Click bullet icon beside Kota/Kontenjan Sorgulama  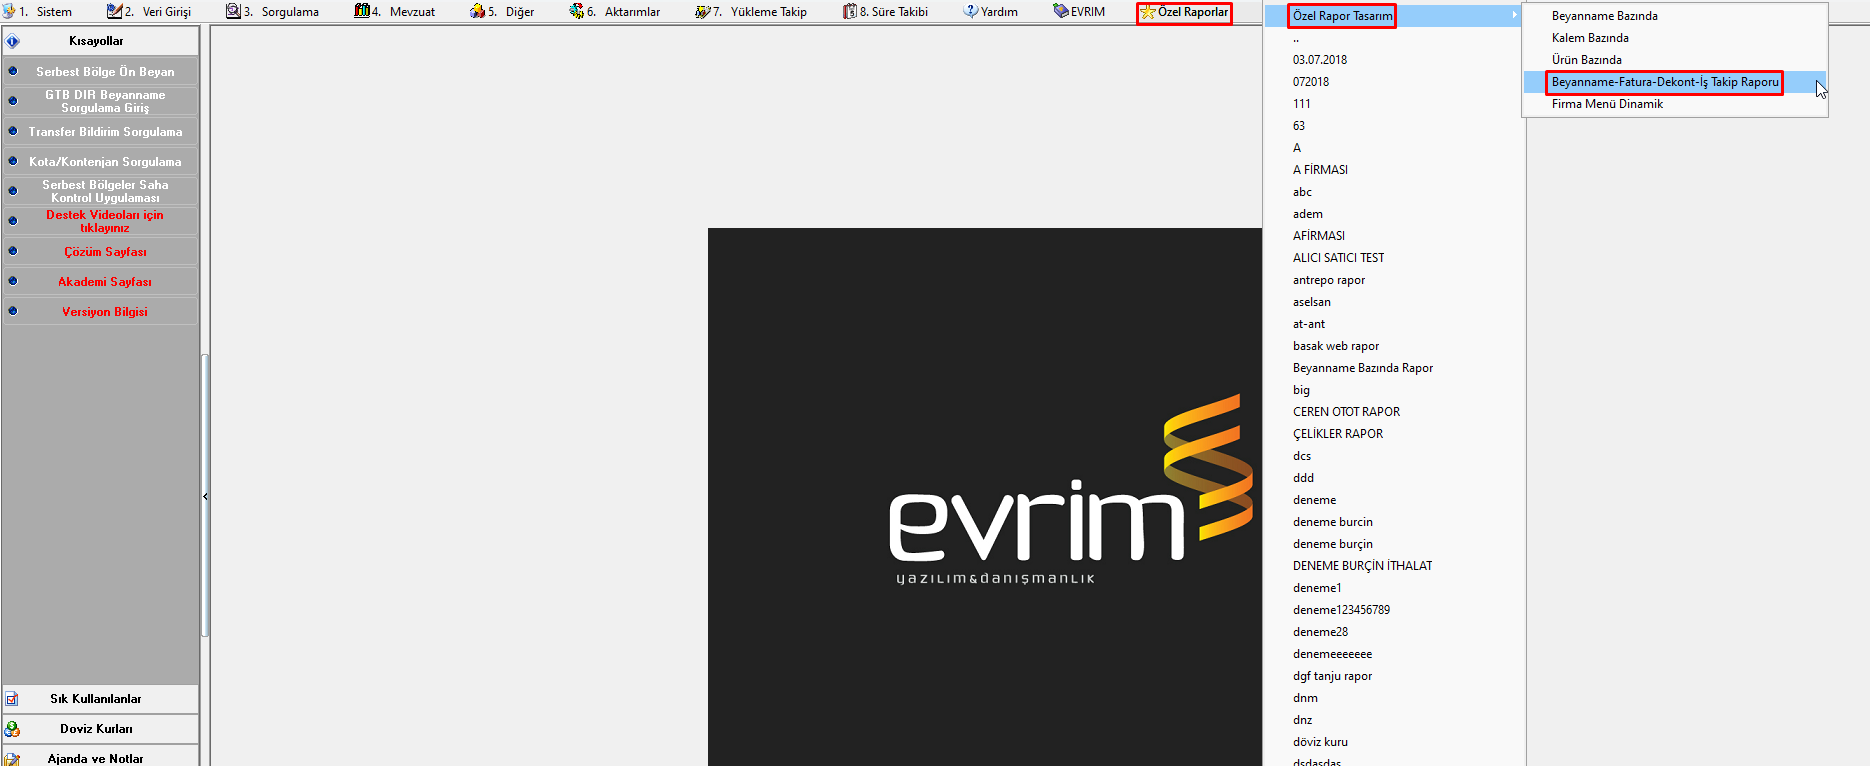13,161
